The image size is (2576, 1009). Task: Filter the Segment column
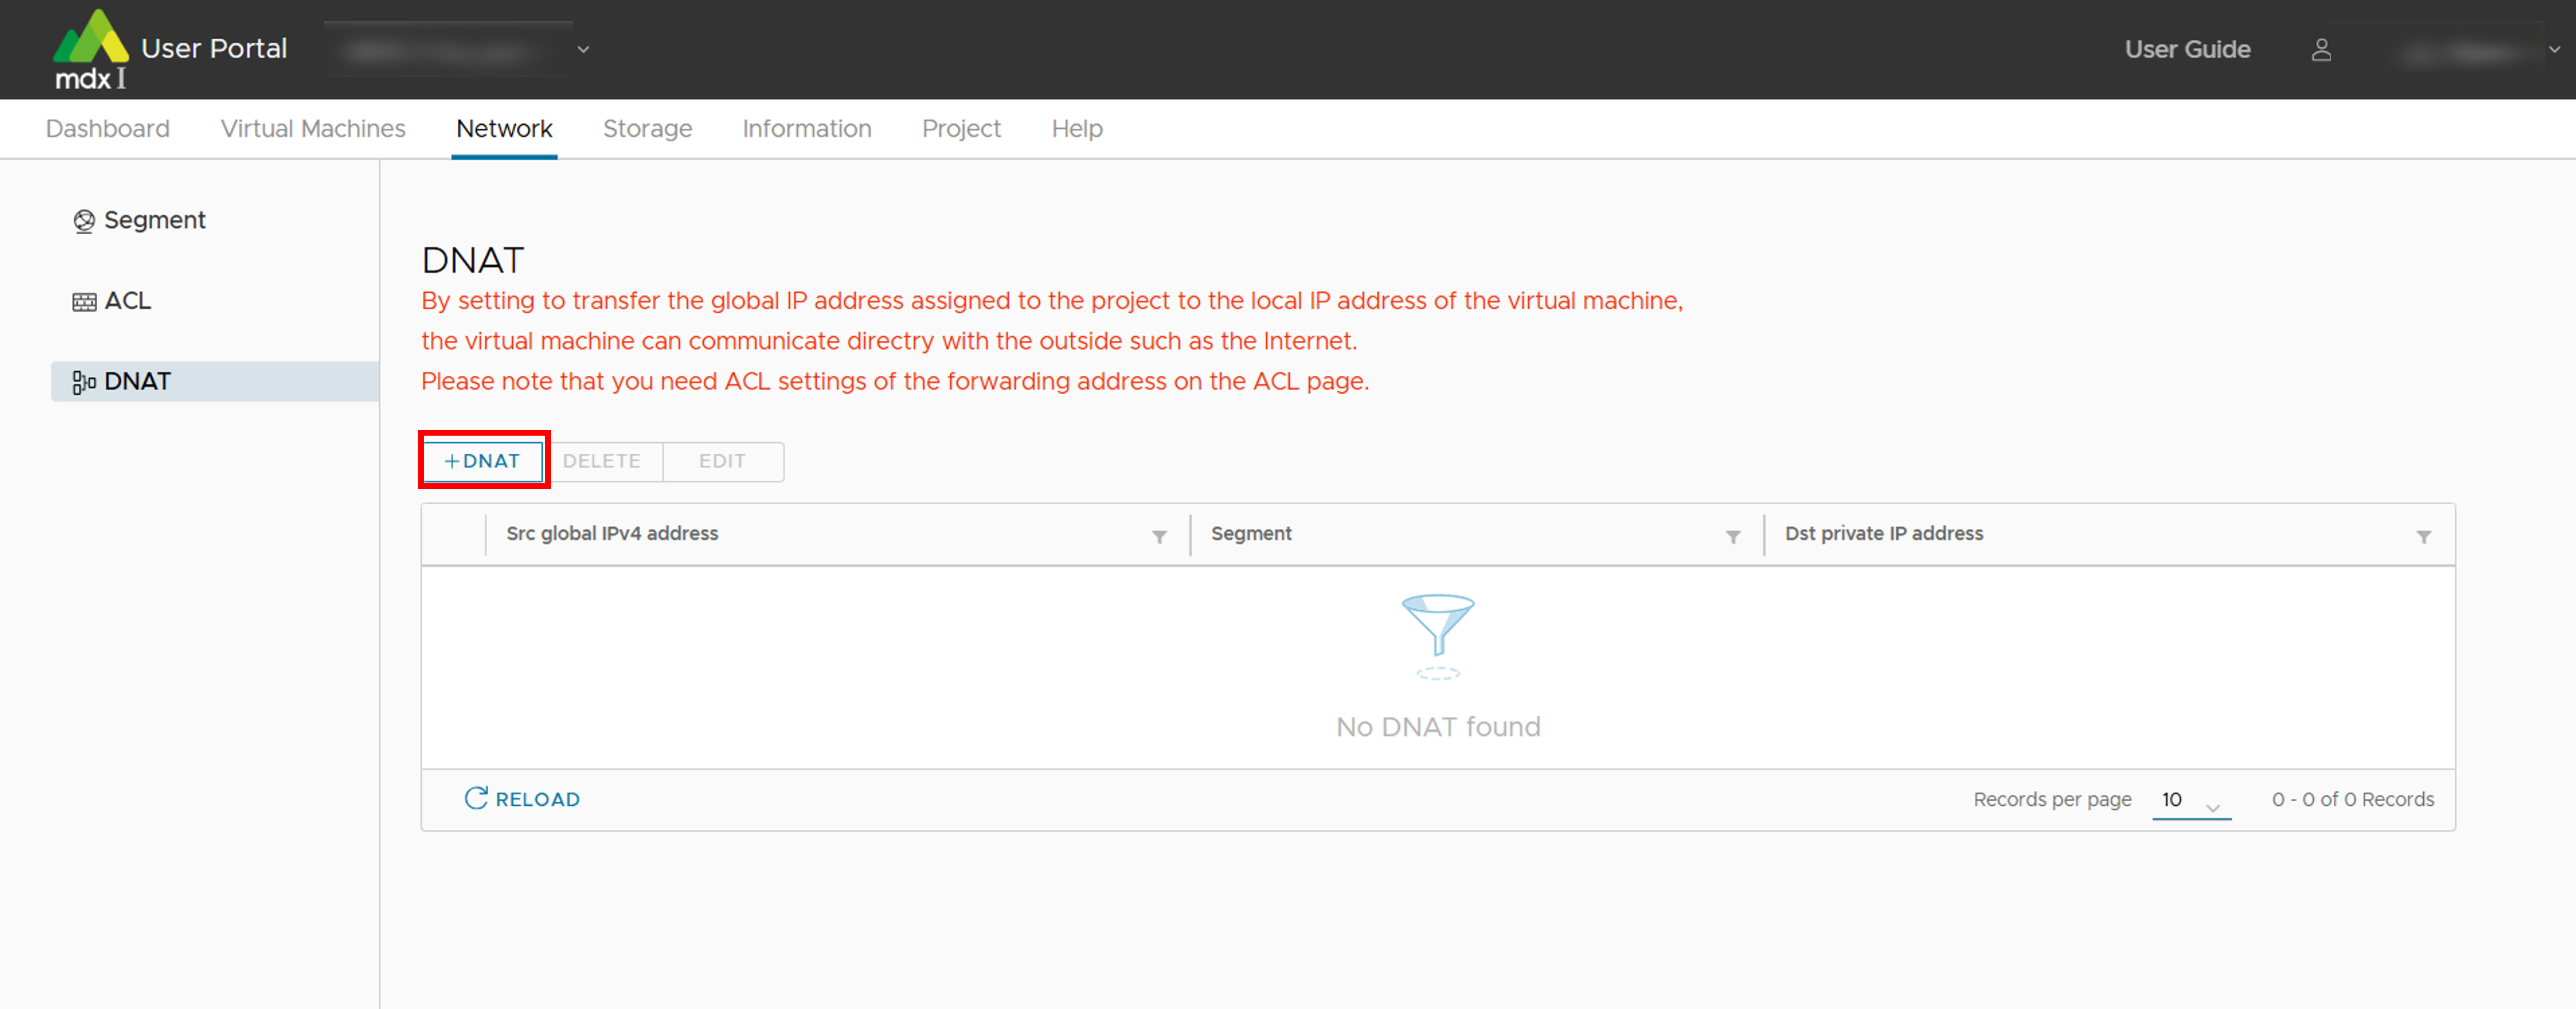pyautogui.click(x=1733, y=537)
